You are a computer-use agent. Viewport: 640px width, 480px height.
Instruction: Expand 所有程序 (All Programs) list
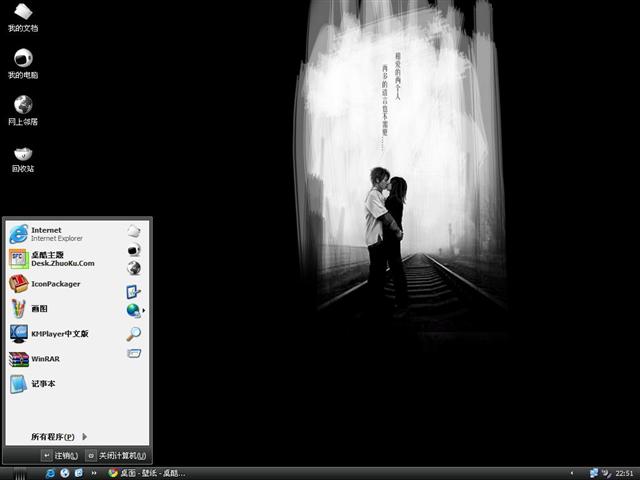click(x=59, y=437)
